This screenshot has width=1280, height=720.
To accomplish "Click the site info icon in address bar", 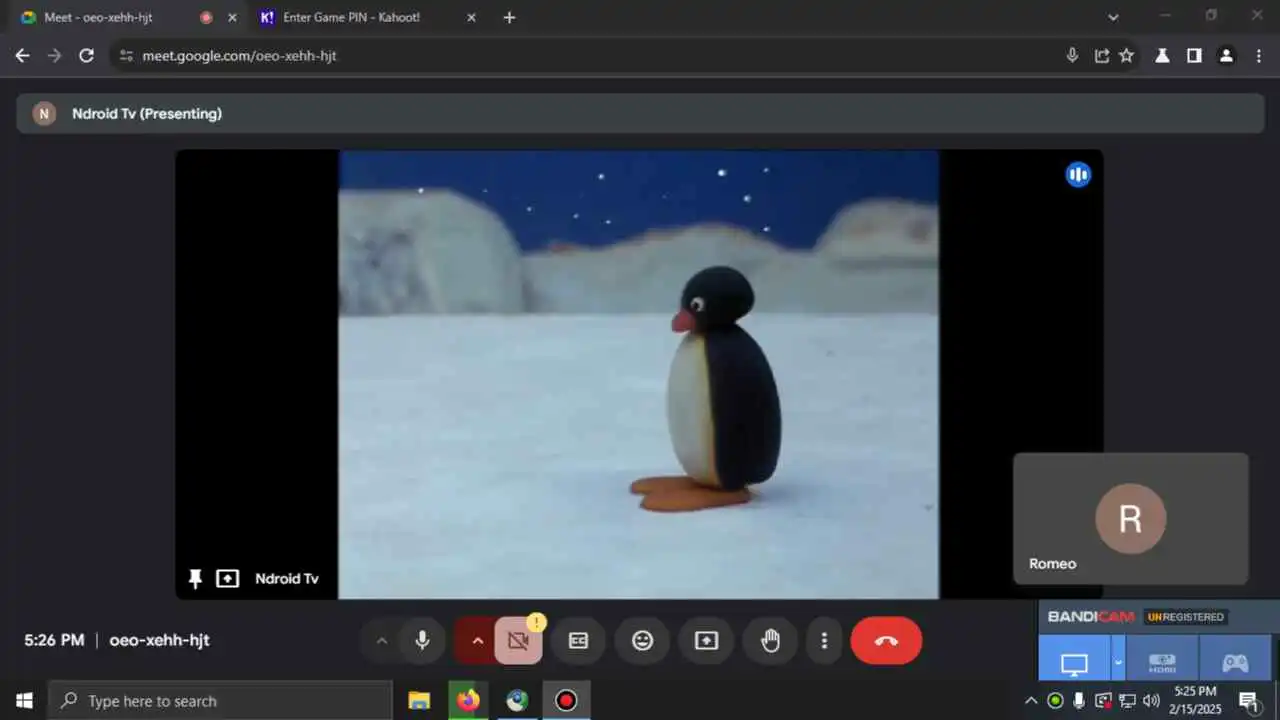I will [125, 56].
